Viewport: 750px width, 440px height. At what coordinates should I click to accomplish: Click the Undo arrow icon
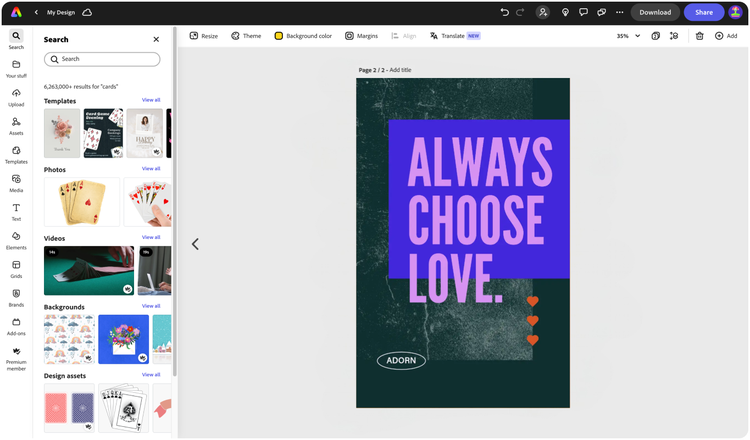[504, 12]
